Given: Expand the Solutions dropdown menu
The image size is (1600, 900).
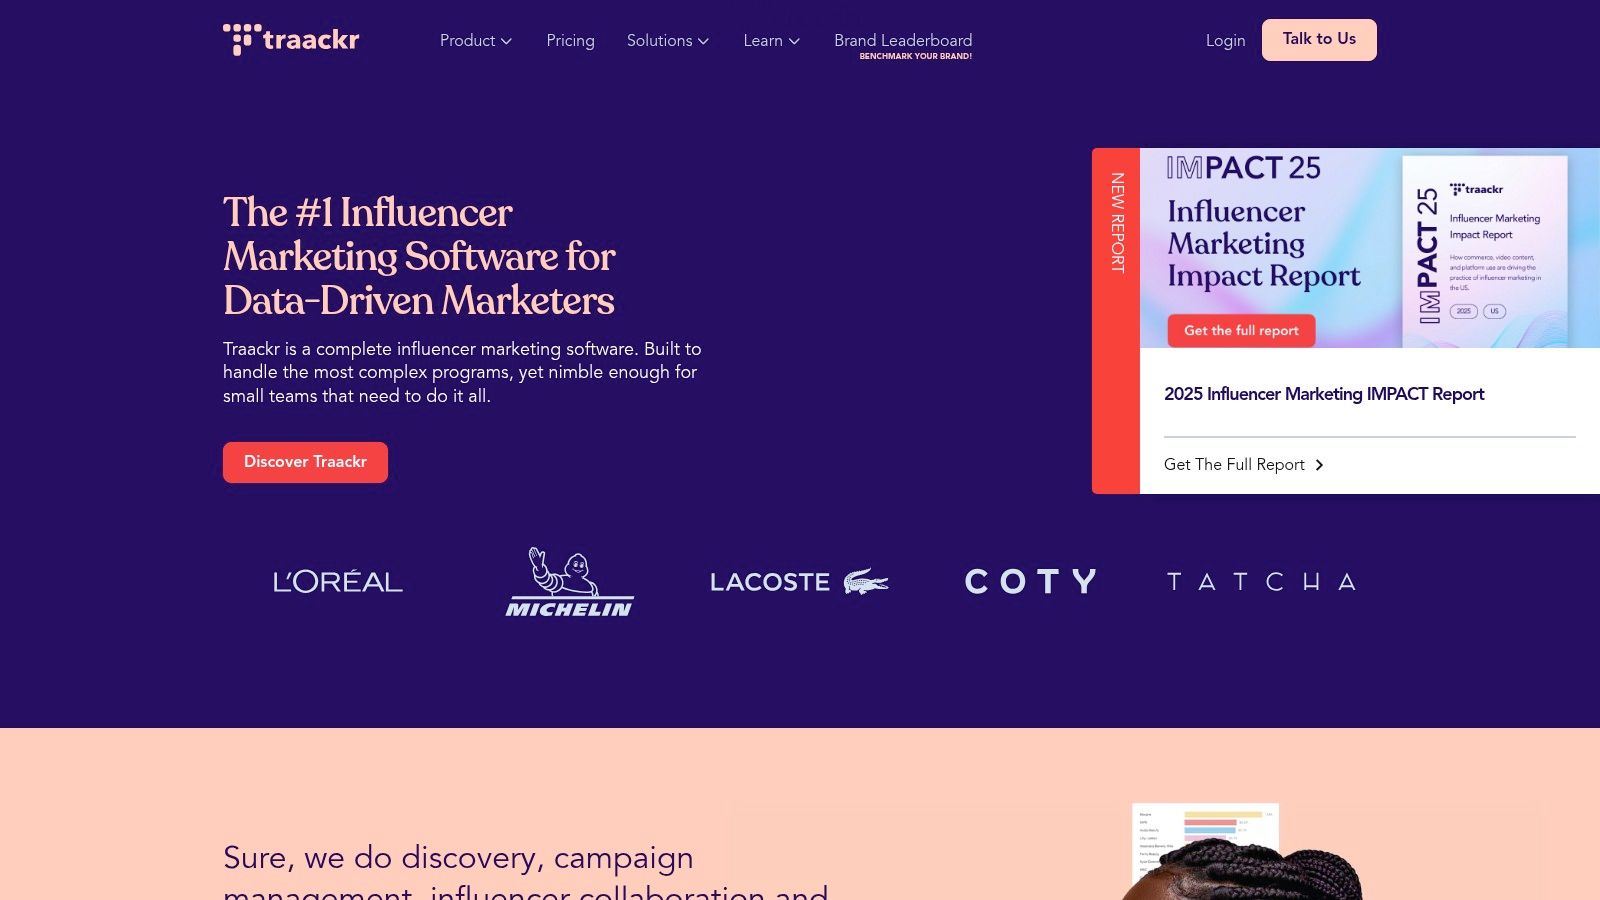Looking at the screenshot, I should pos(668,41).
